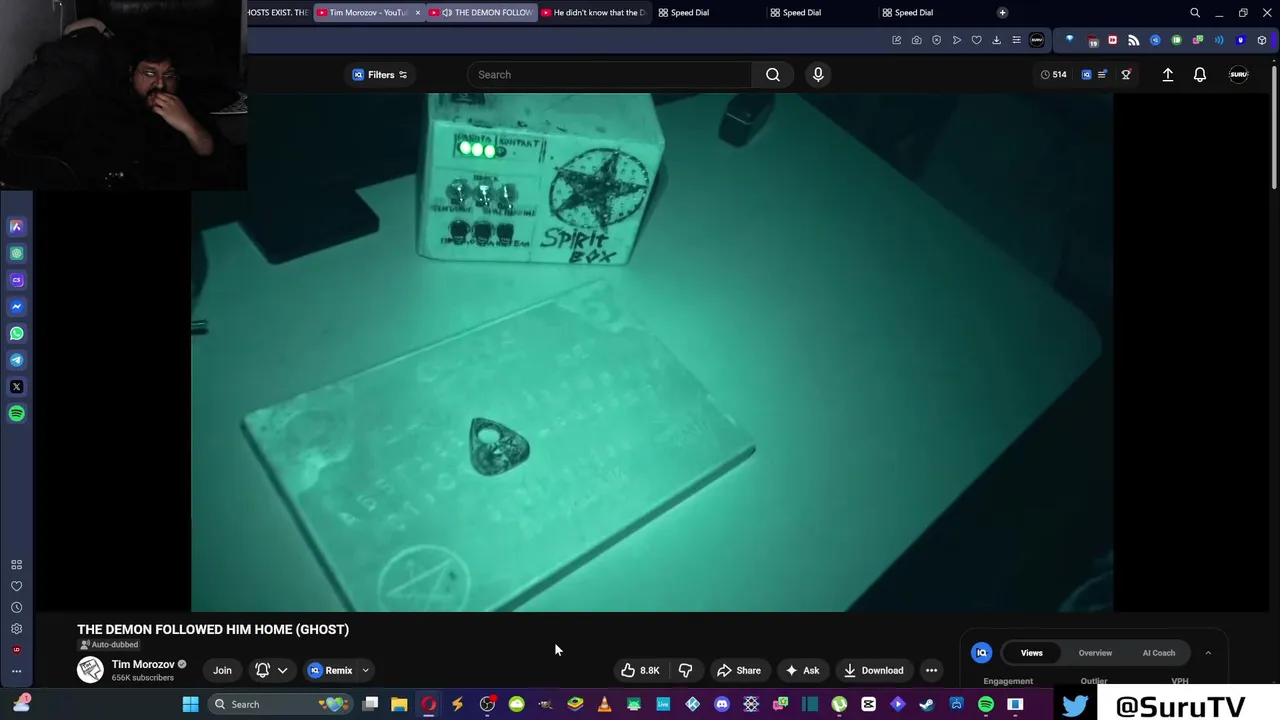Screen dimensions: 1280x720
Task: Click the vidIQ logo icon in panel
Action: pos(981,653)
